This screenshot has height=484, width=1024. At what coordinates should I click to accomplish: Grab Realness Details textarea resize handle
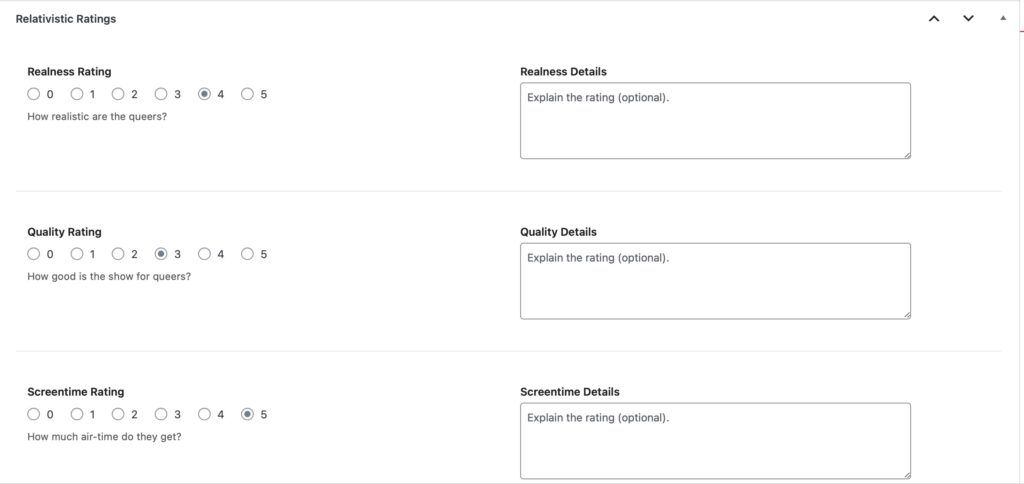[906, 154]
